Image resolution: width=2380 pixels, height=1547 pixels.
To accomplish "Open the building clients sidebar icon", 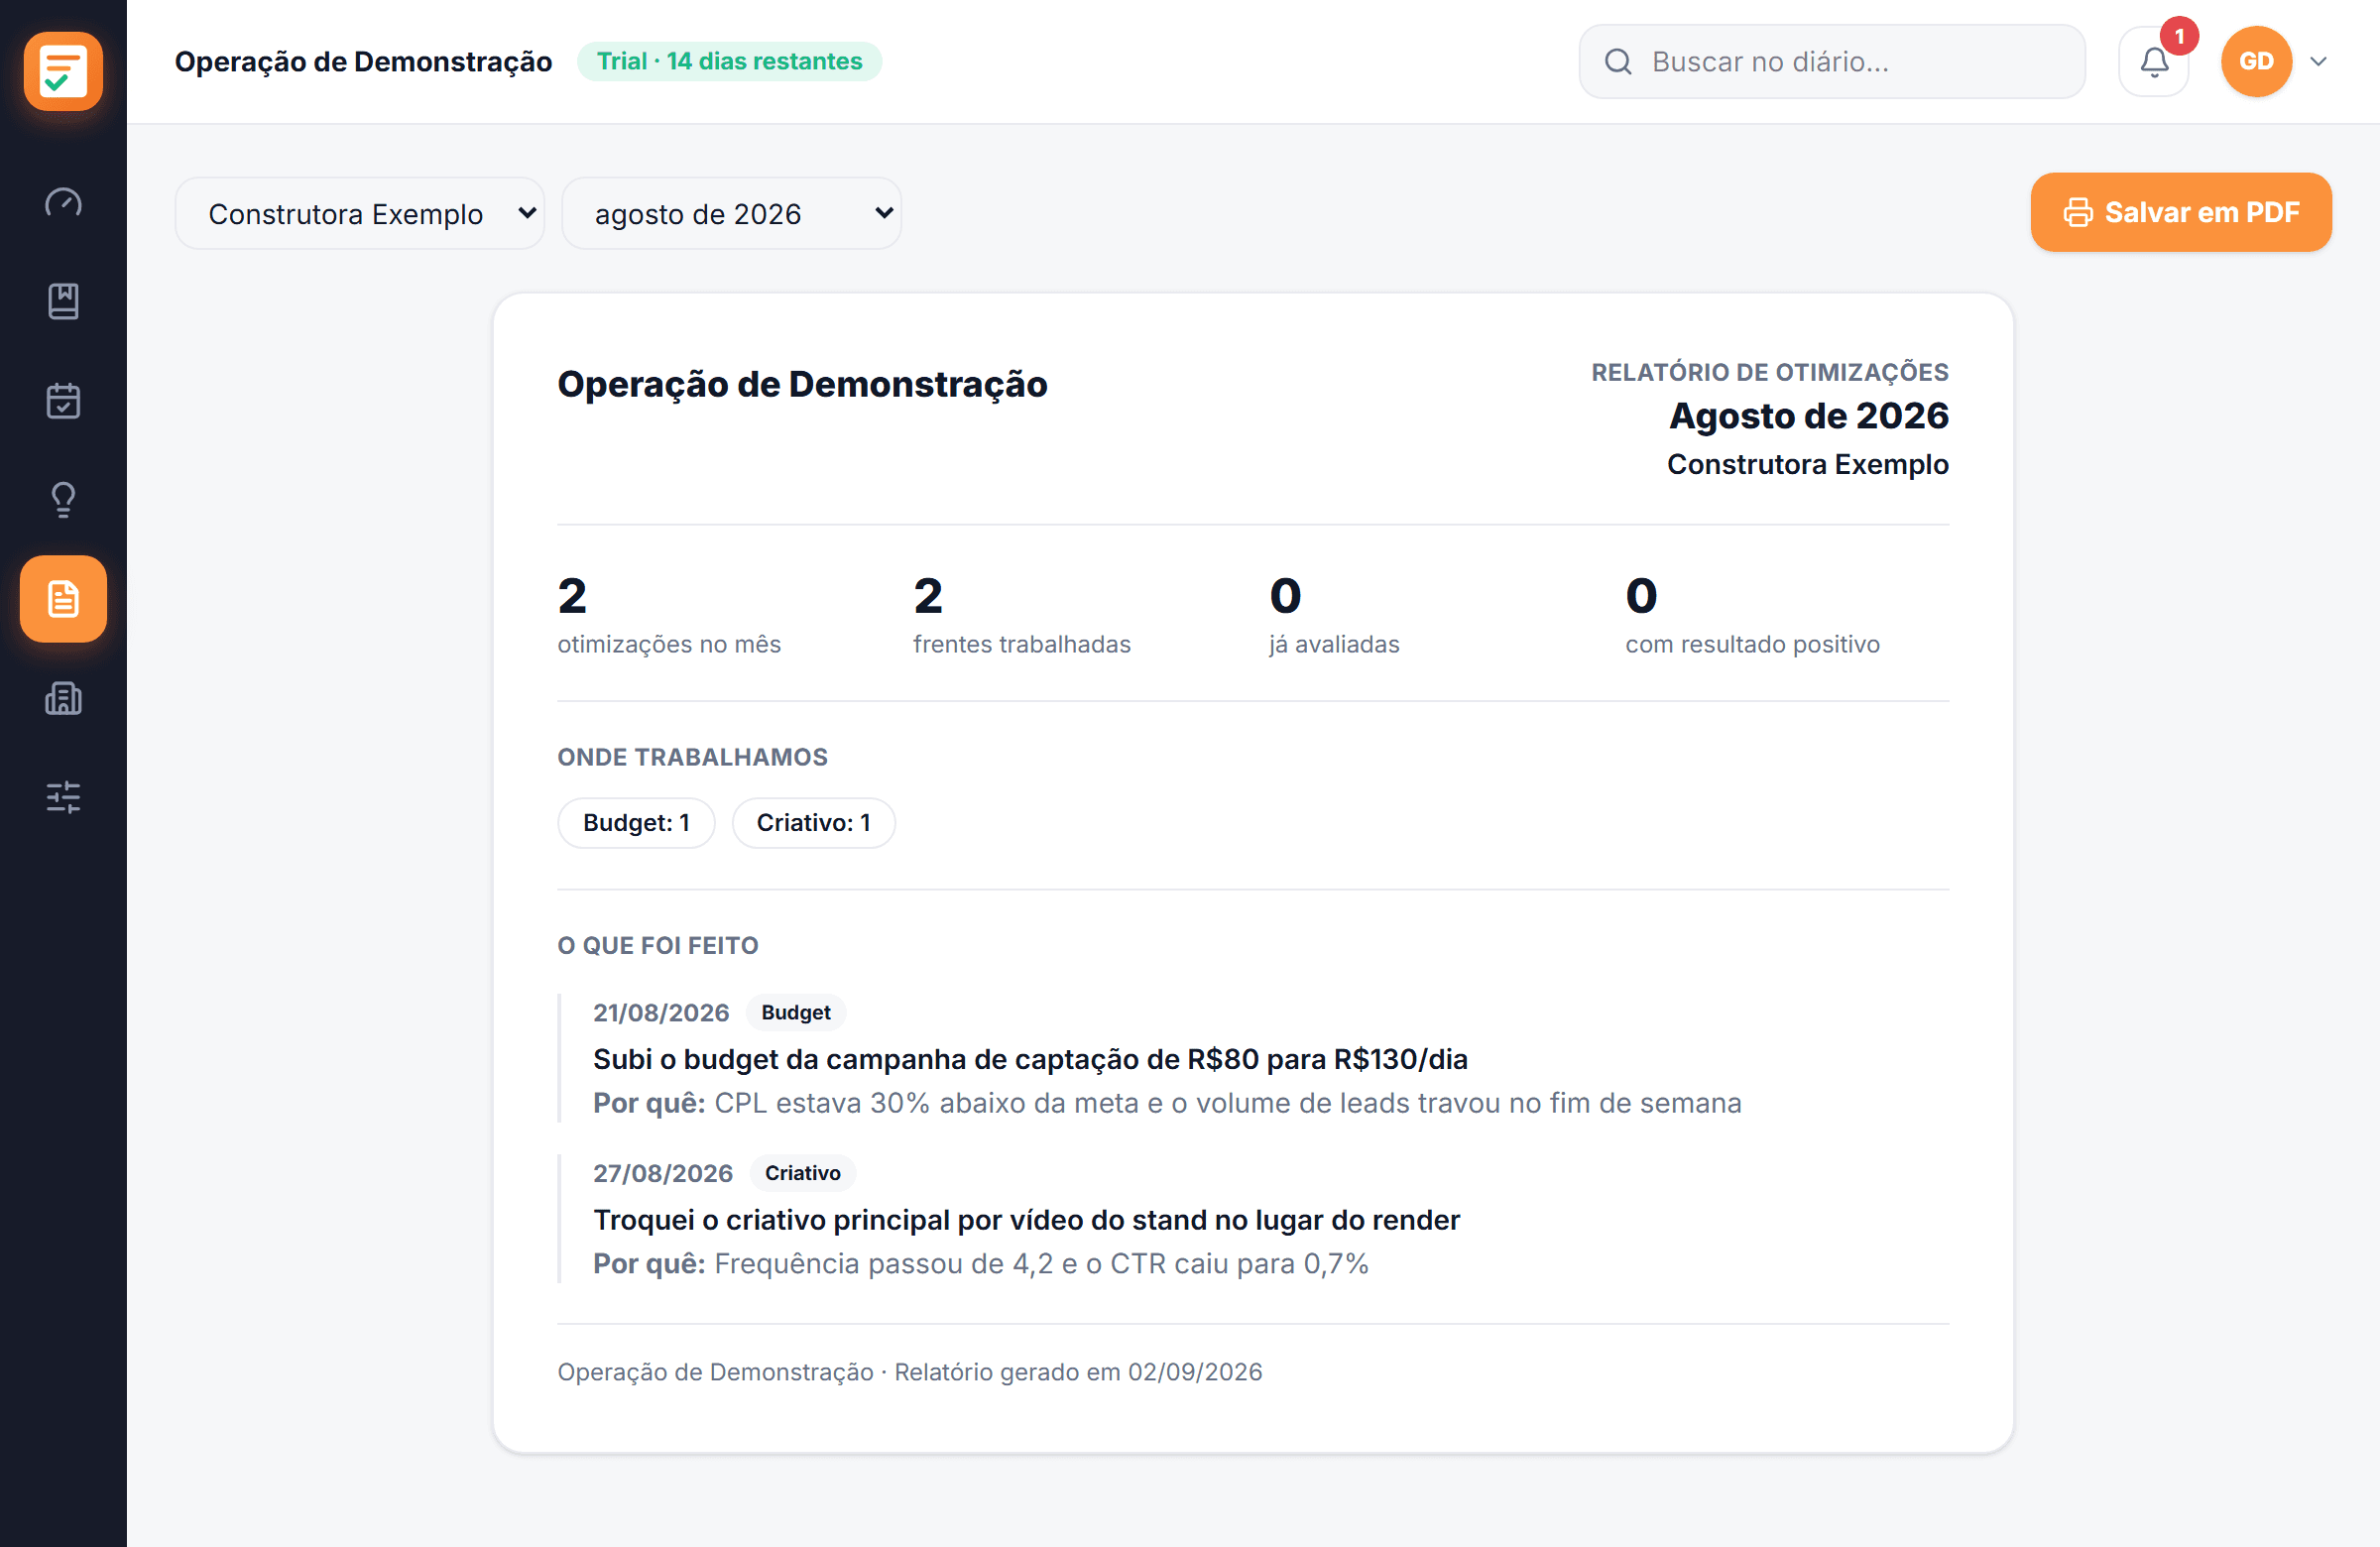I will coord(63,698).
